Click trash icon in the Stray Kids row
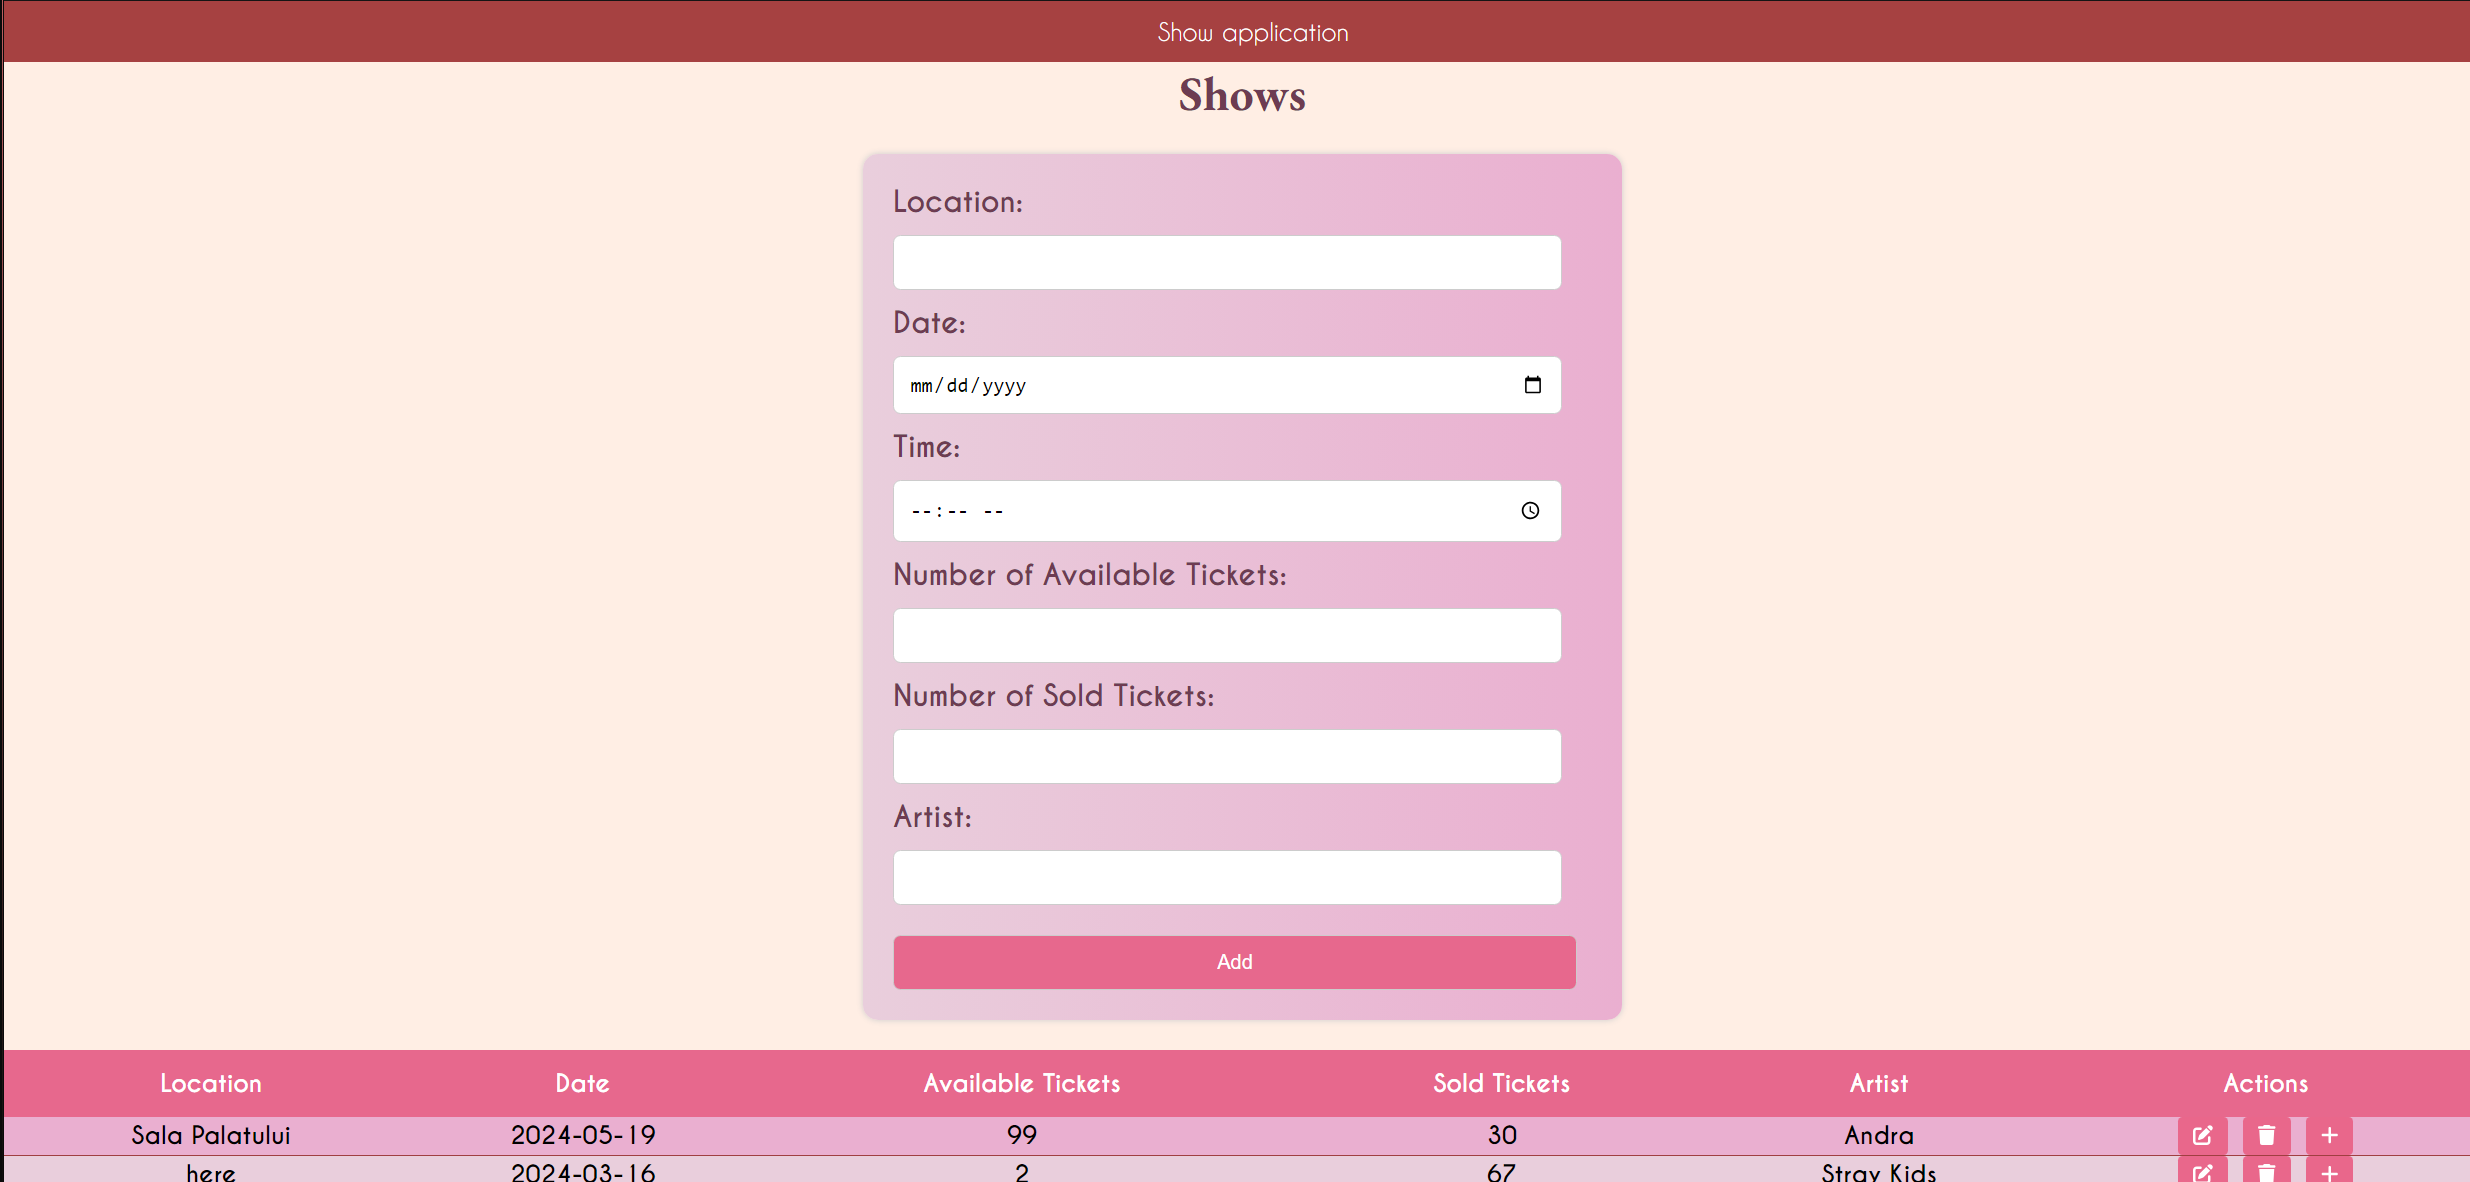This screenshot has width=2470, height=1182. click(x=2266, y=1172)
